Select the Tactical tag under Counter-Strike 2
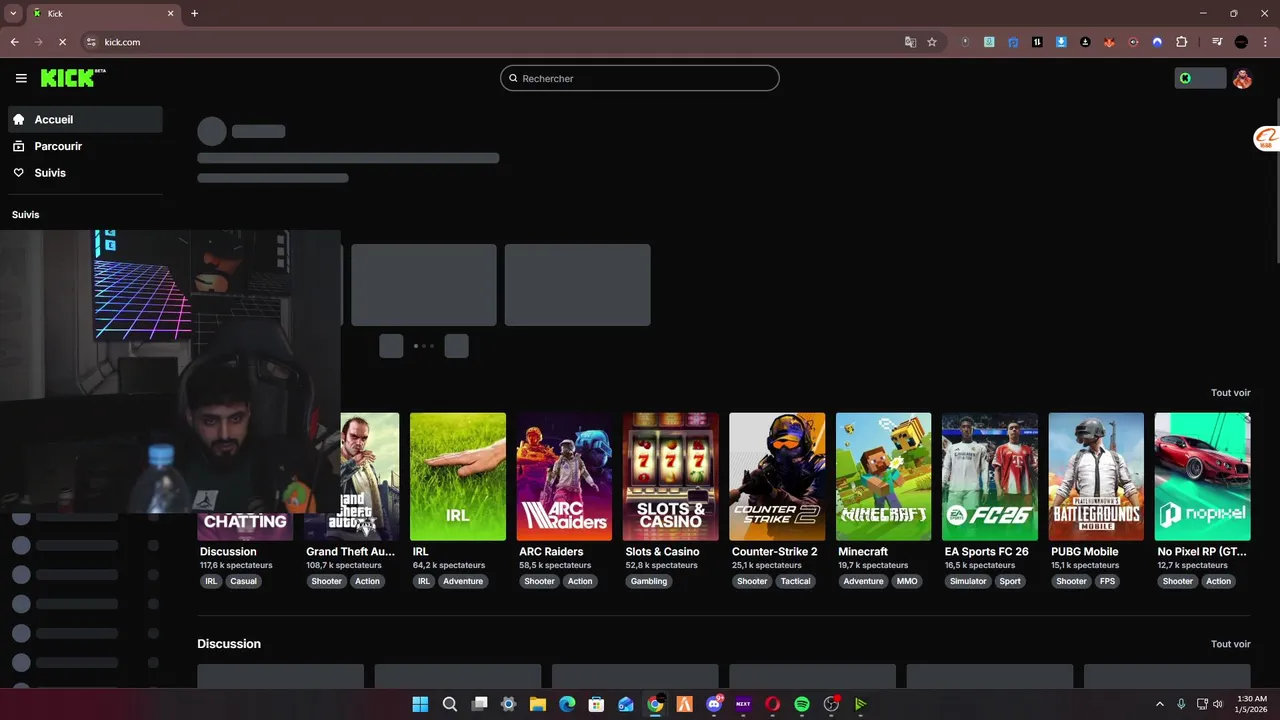Image resolution: width=1280 pixels, height=720 pixels. (x=796, y=581)
